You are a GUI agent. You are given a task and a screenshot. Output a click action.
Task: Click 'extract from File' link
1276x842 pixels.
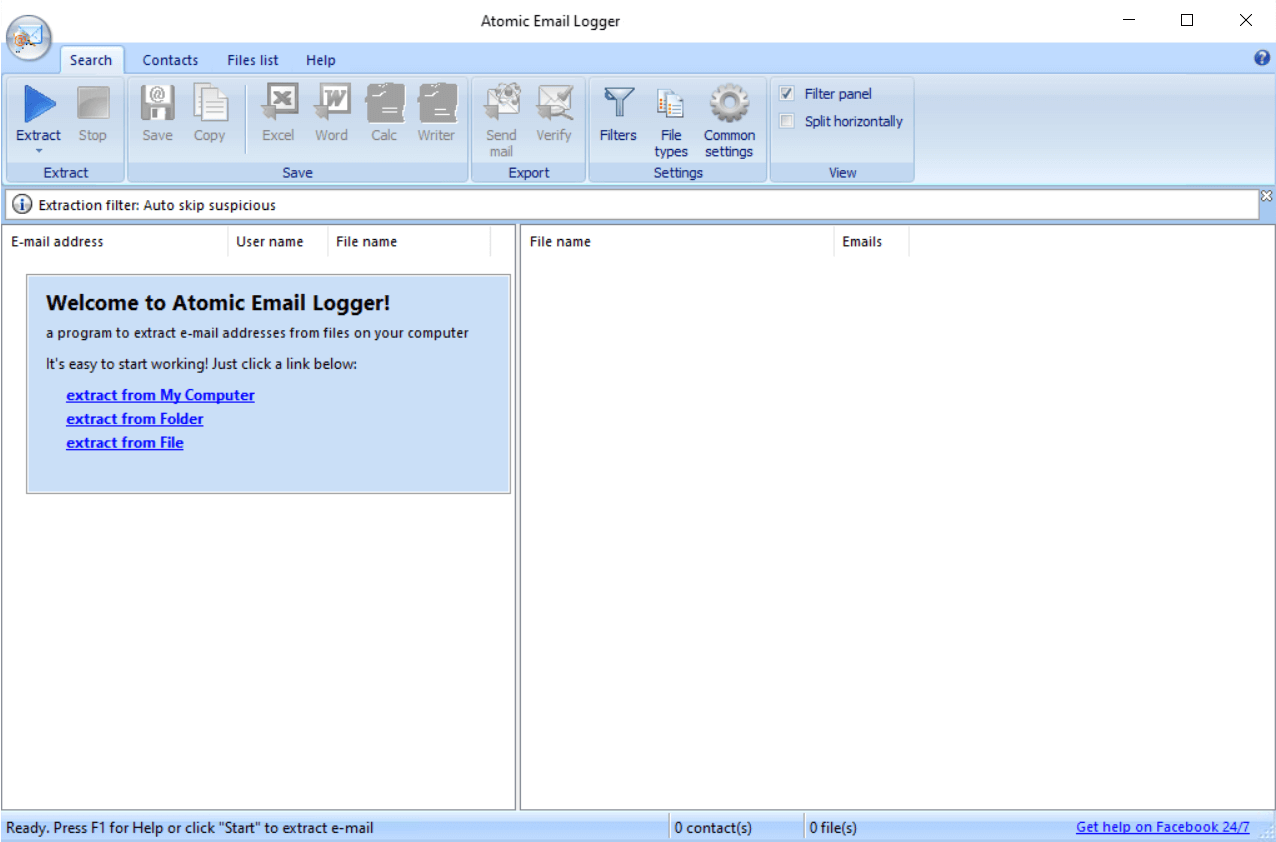[125, 443]
